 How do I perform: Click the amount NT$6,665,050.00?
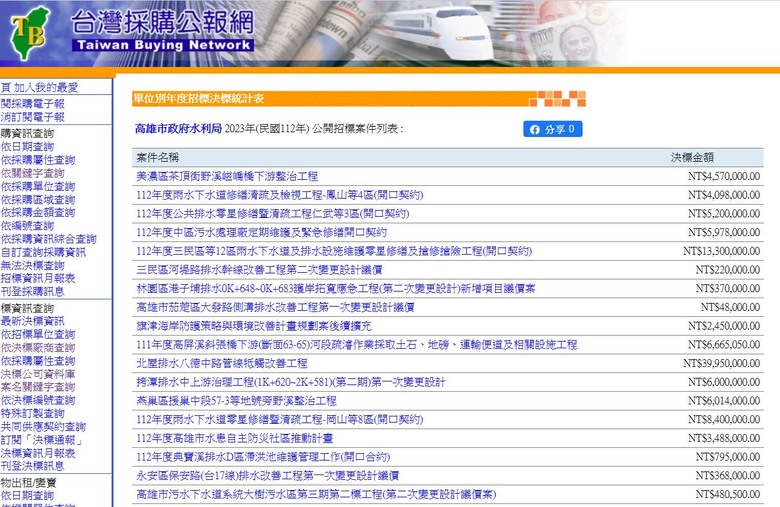(724, 345)
